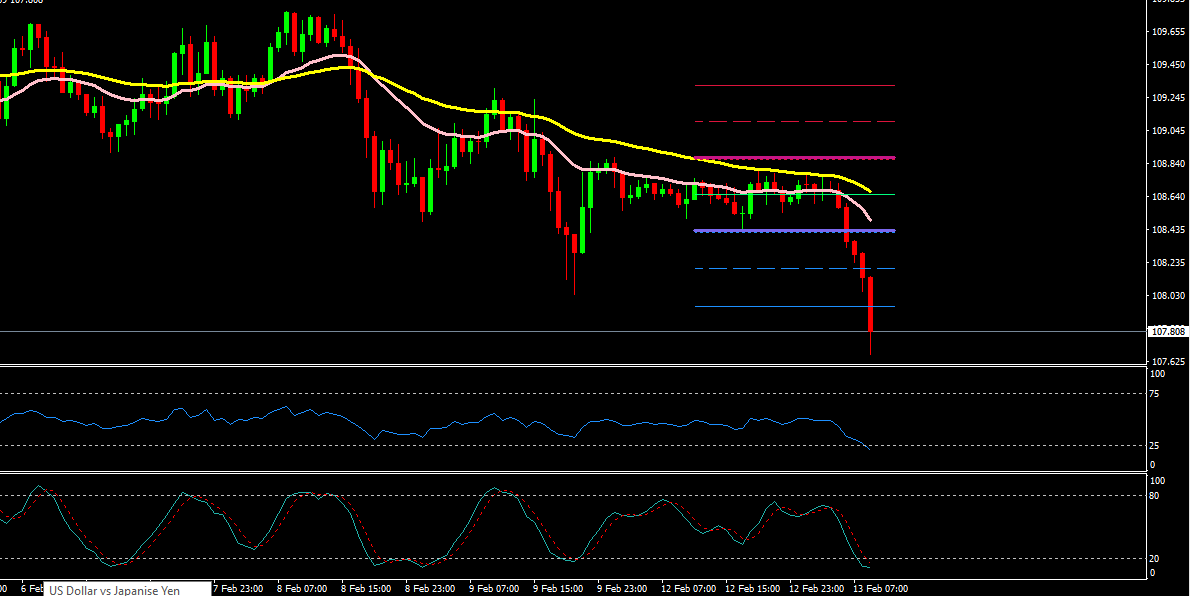The image size is (1191, 596).
Task: Click the 109.655 price axis label
Action: point(1169,32)
